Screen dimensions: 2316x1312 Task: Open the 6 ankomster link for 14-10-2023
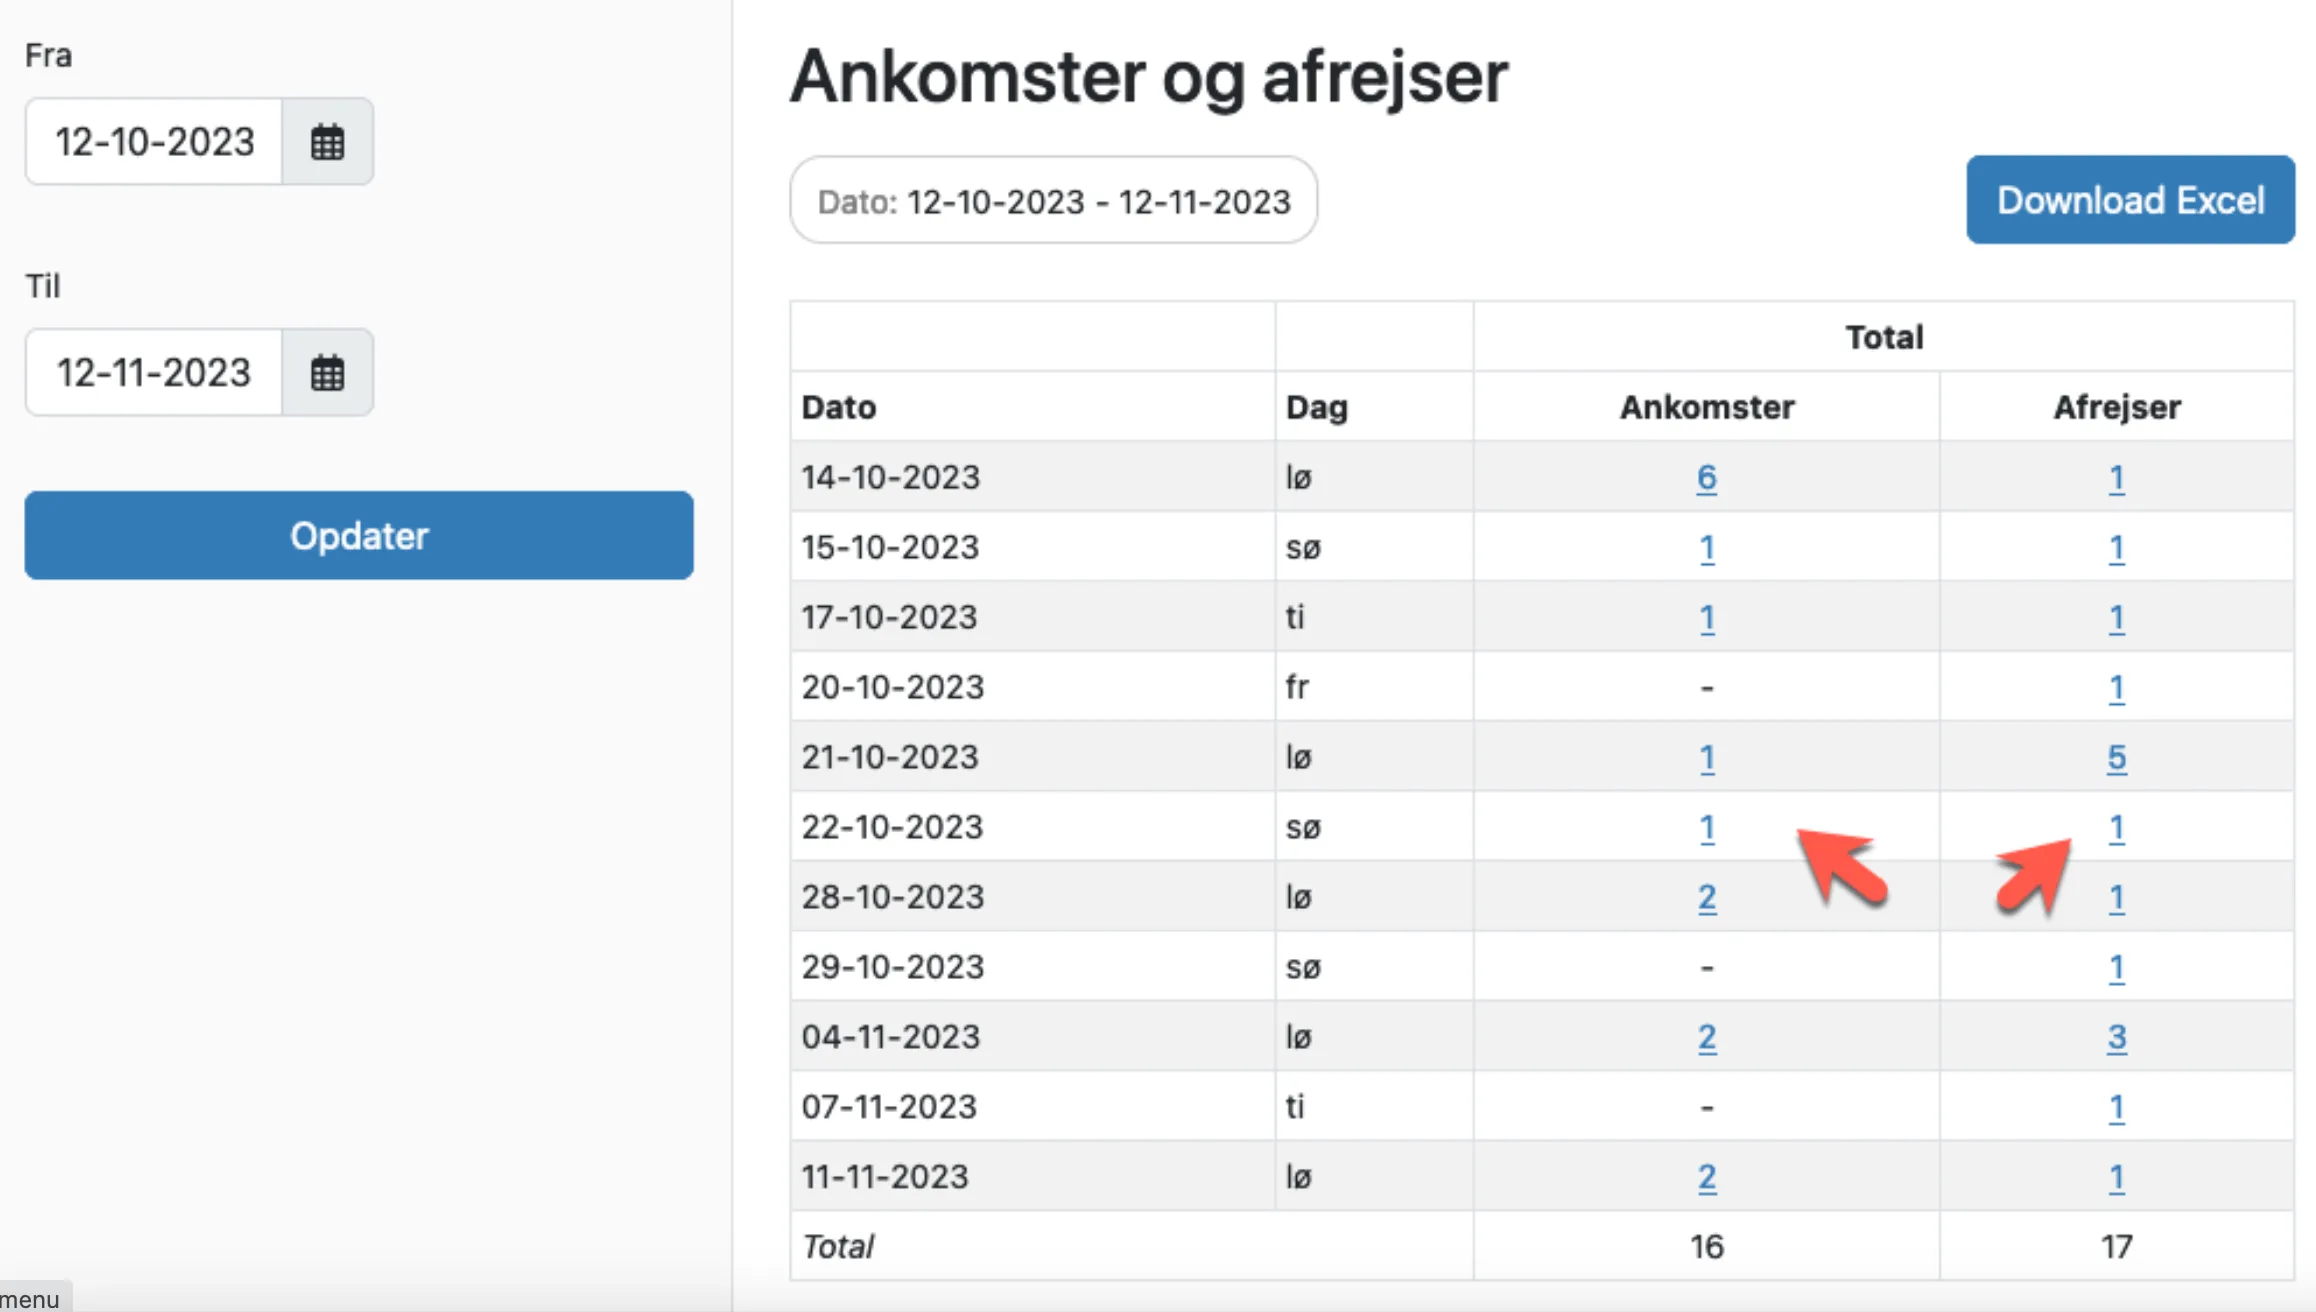pyautogui.click(x=1705, y=477)
